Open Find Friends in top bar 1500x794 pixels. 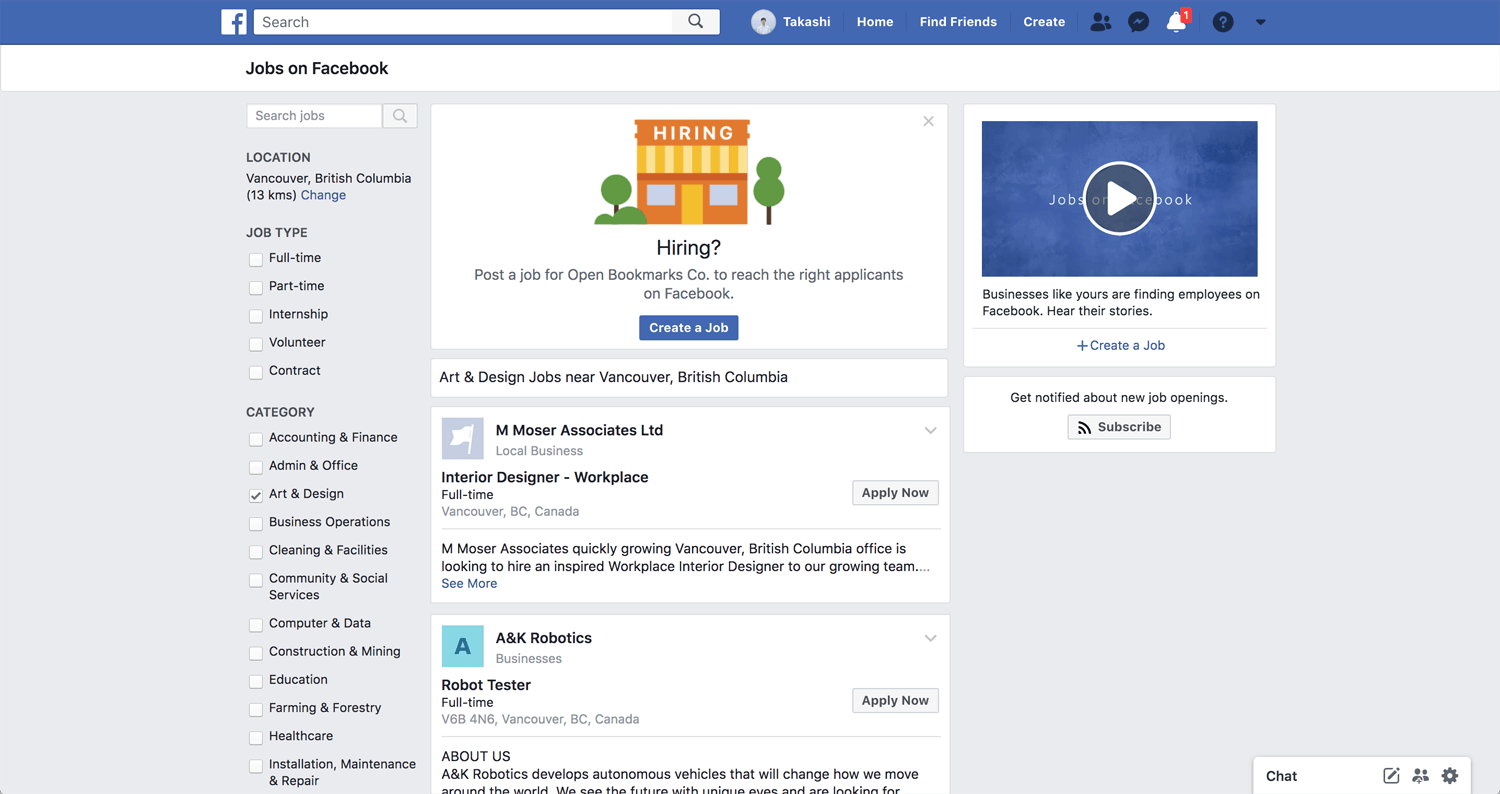point(958,22)
